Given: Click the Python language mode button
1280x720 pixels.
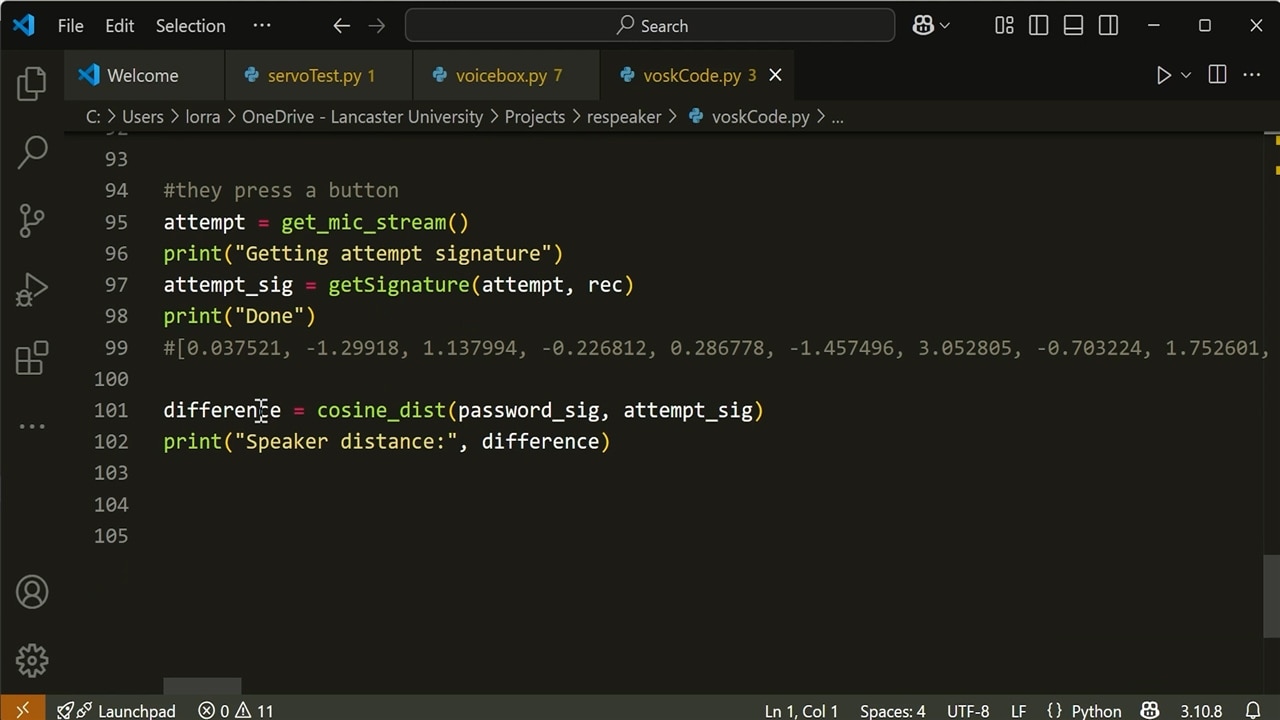Looking at the screenshot, I should tap(1083, 711).
